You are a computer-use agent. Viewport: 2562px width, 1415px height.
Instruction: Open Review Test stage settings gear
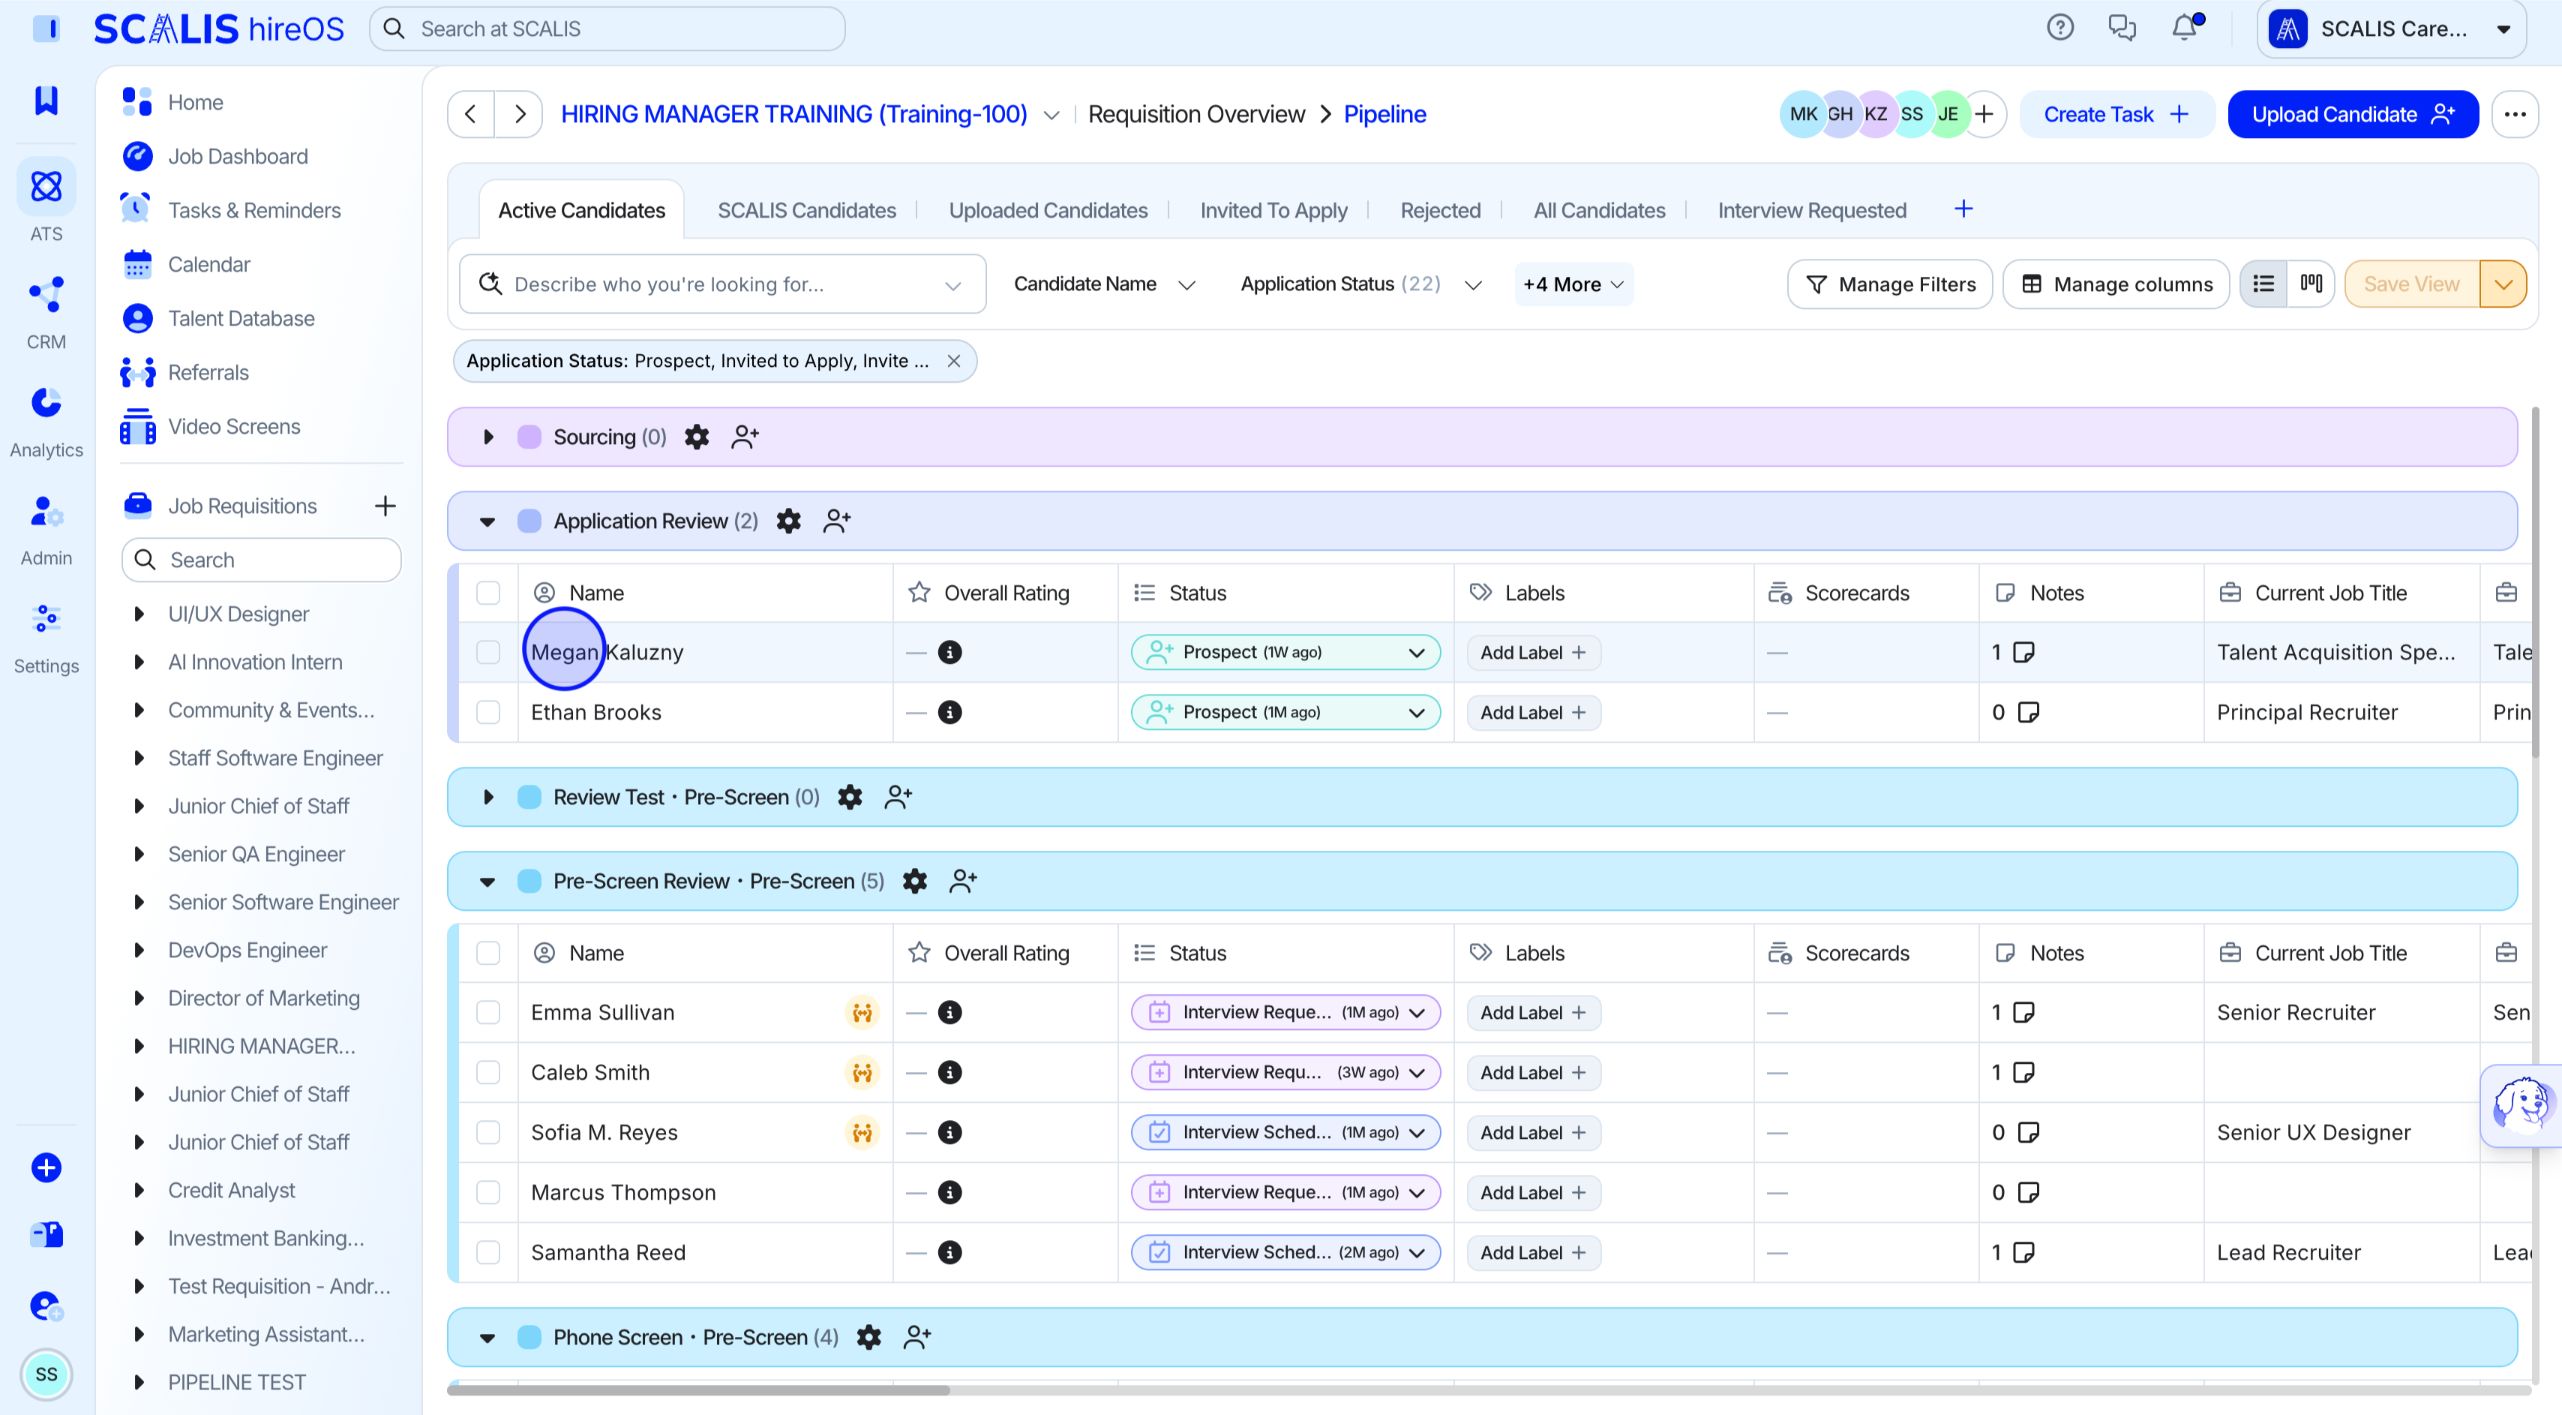[x=850, y=797]
